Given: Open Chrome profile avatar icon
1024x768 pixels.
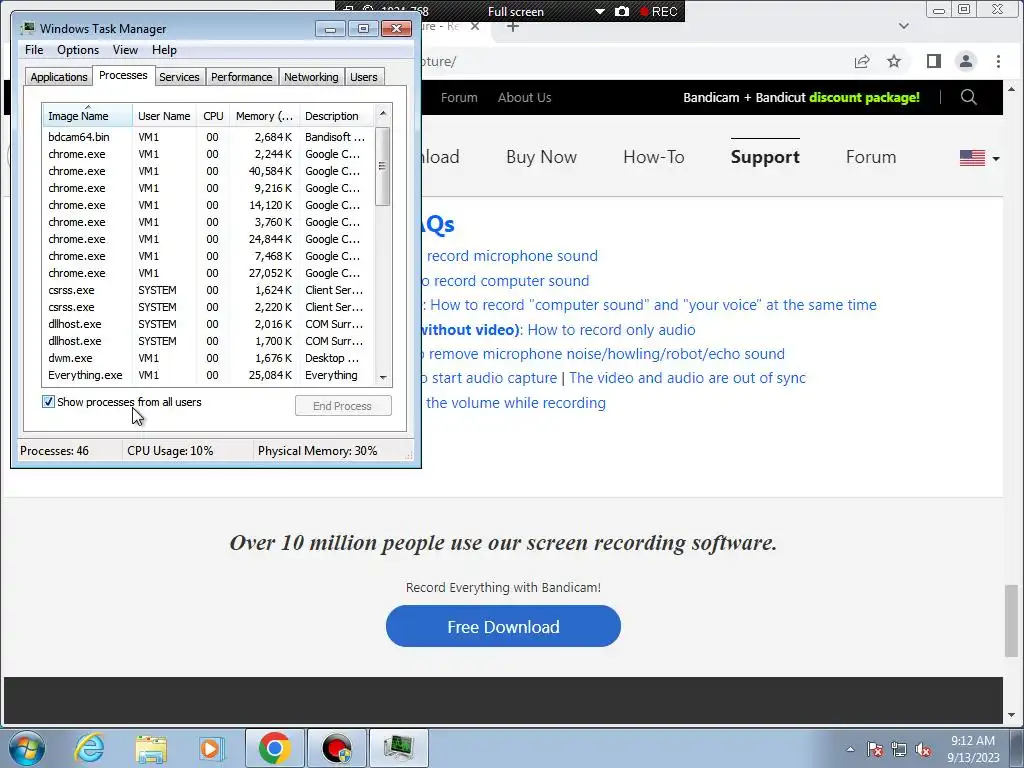Looking at the screenshot, I should [966, 61].
